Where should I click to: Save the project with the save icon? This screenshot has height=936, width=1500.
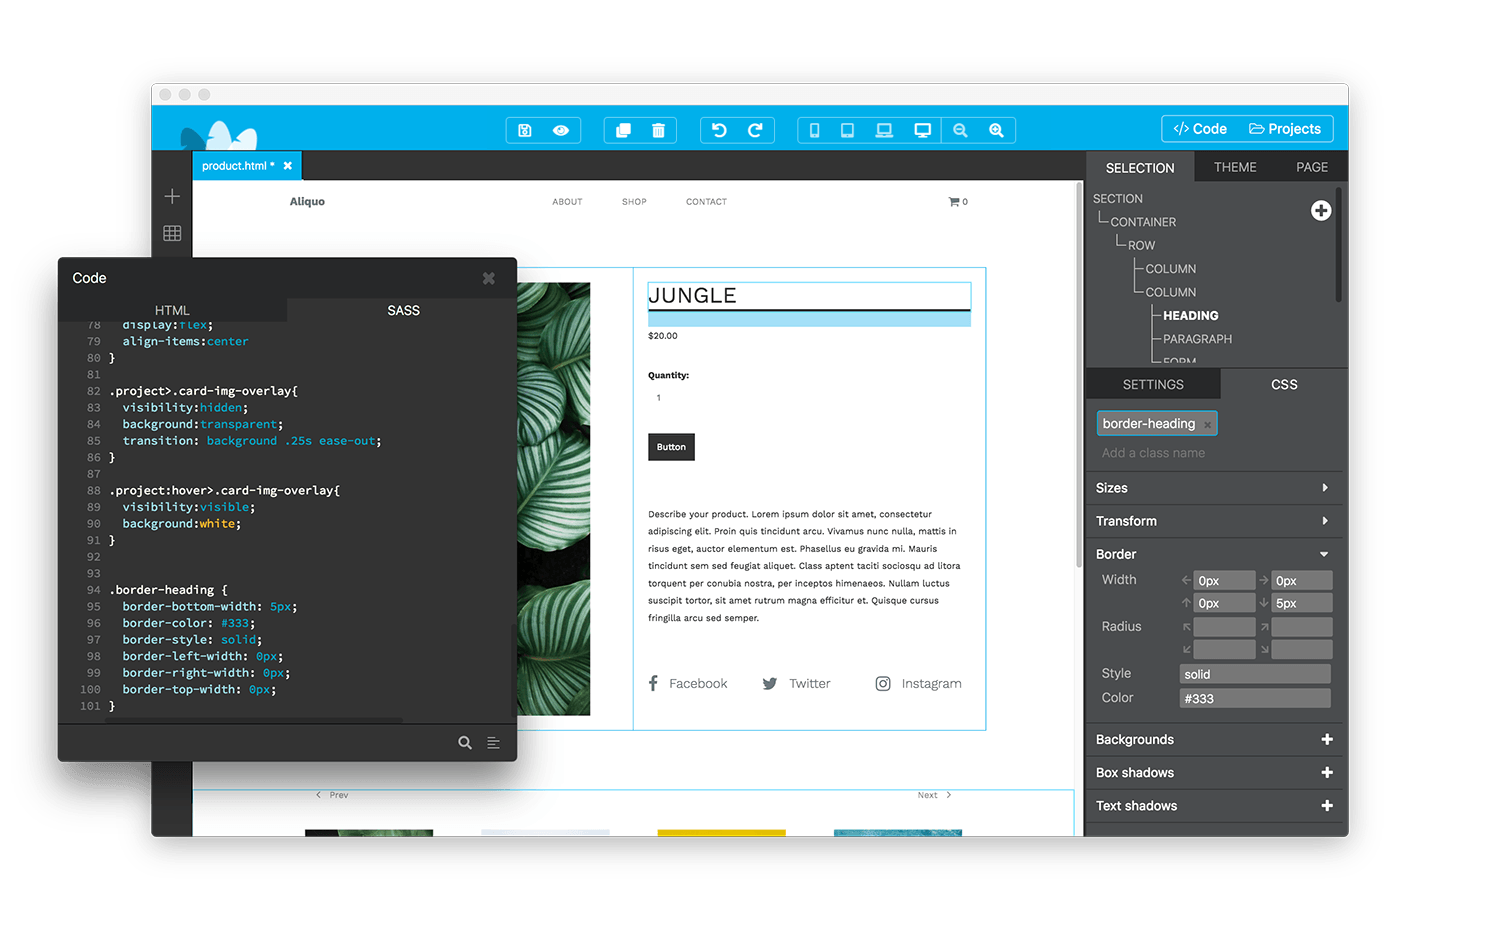pos(525,130)
